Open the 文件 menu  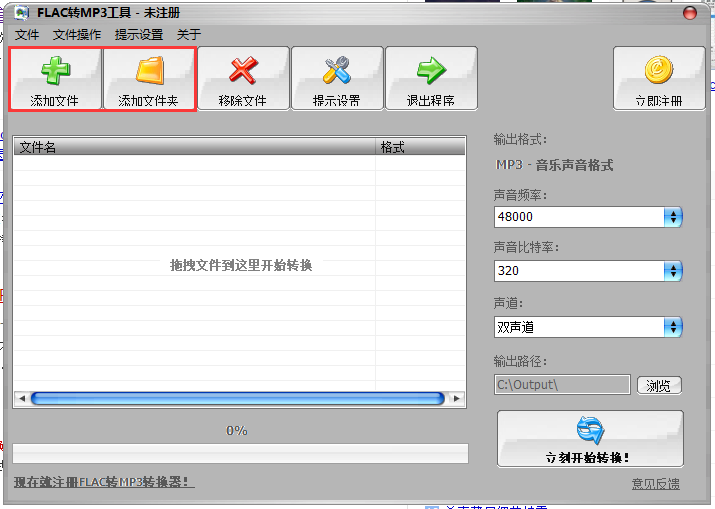27,34
